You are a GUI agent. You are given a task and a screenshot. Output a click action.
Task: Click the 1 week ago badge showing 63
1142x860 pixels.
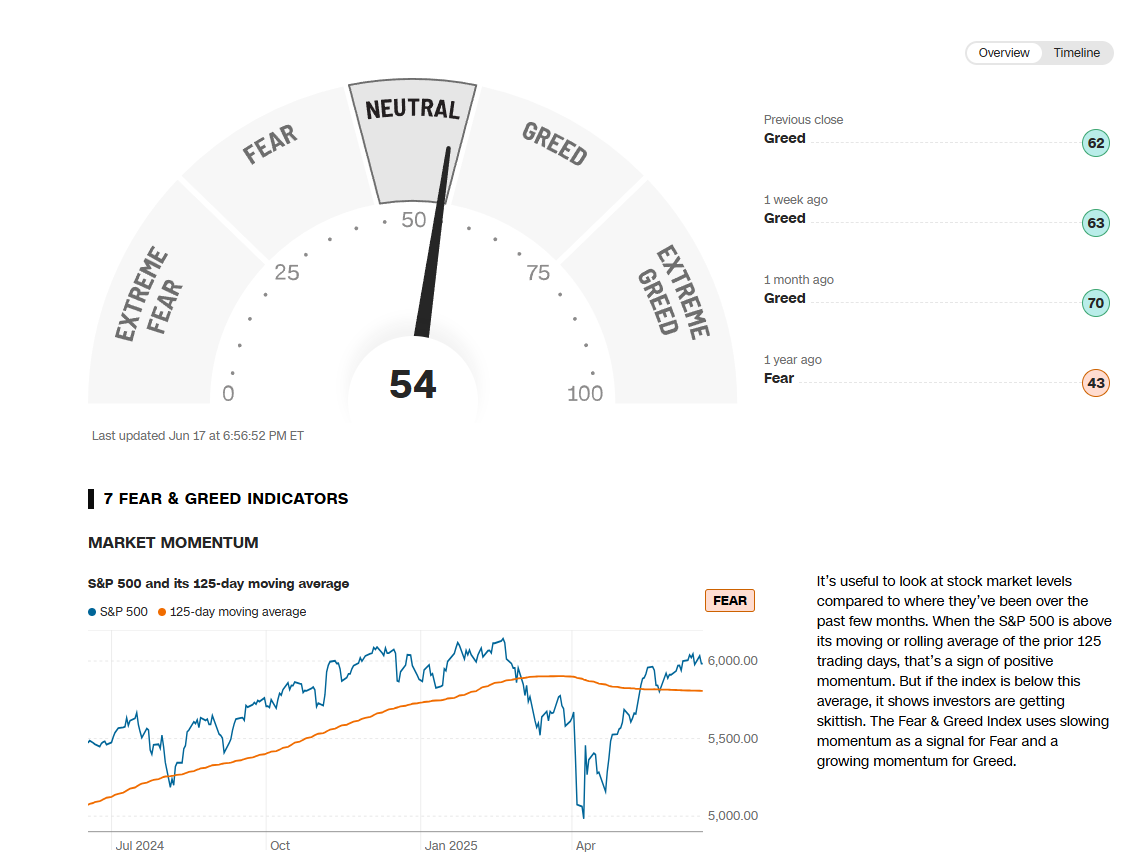[1096, 223]
